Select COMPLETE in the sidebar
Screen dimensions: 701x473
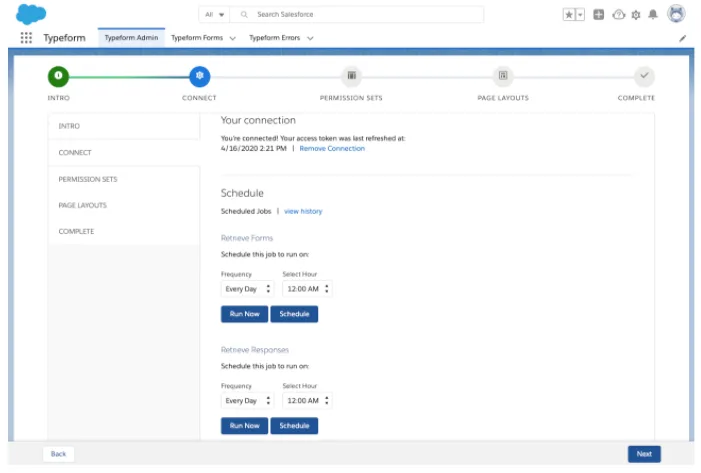point(124,231)
